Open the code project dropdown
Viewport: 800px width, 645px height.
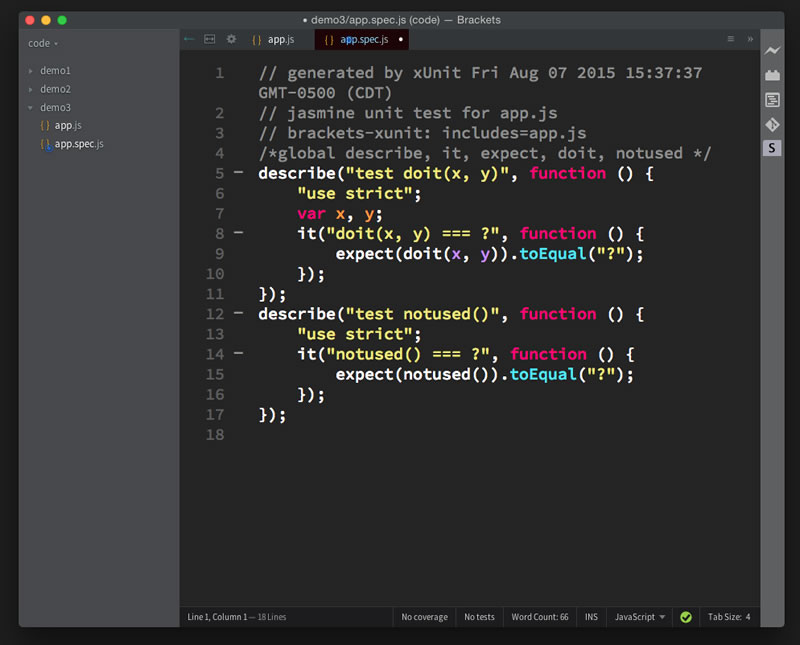[43, 44]
